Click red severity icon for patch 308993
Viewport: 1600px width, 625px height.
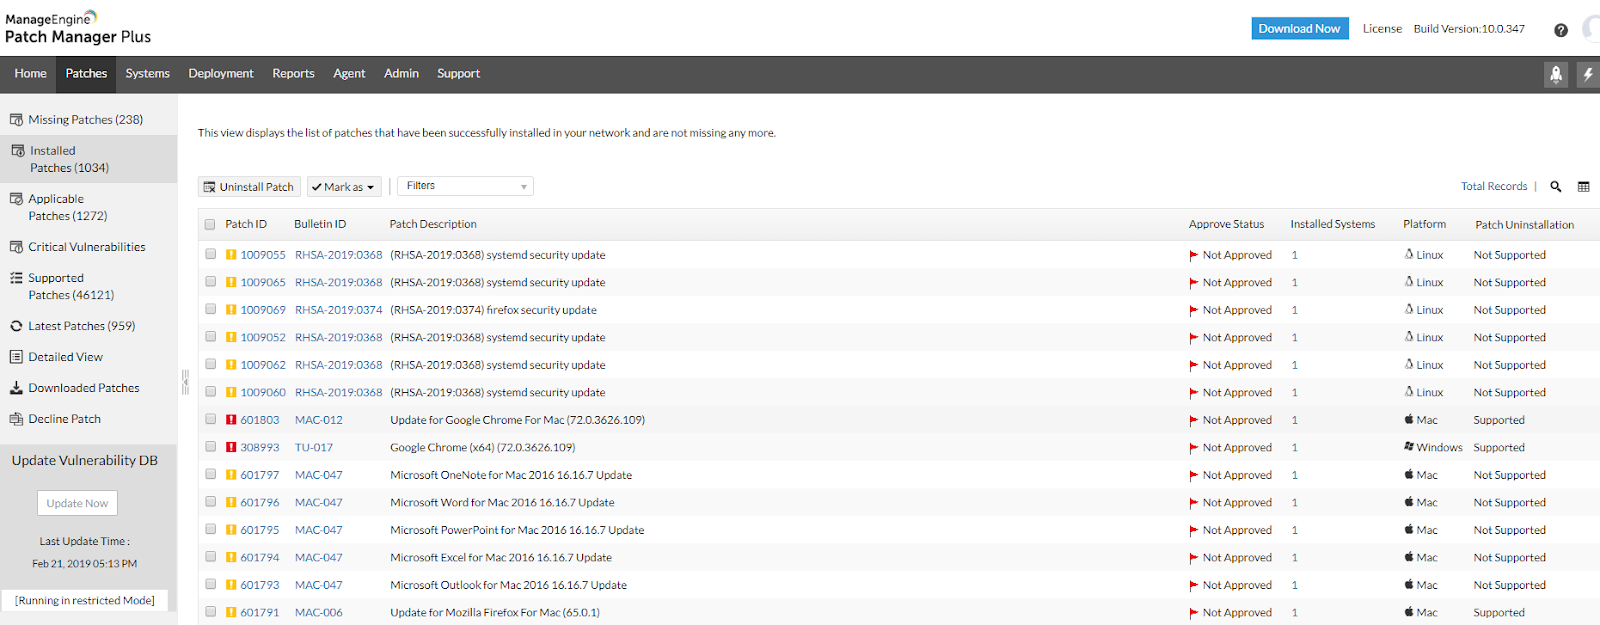coord(231,448)
